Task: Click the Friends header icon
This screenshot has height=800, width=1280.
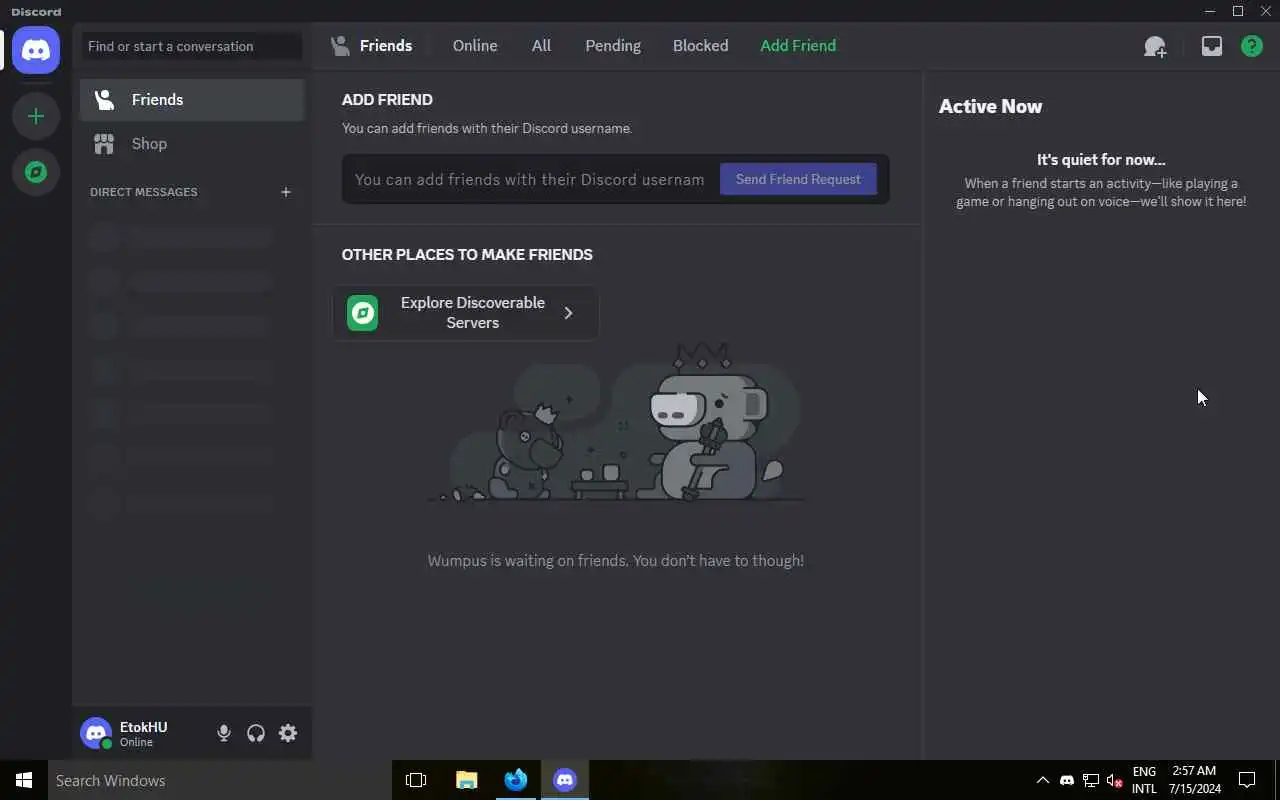Action: point(340,46)
